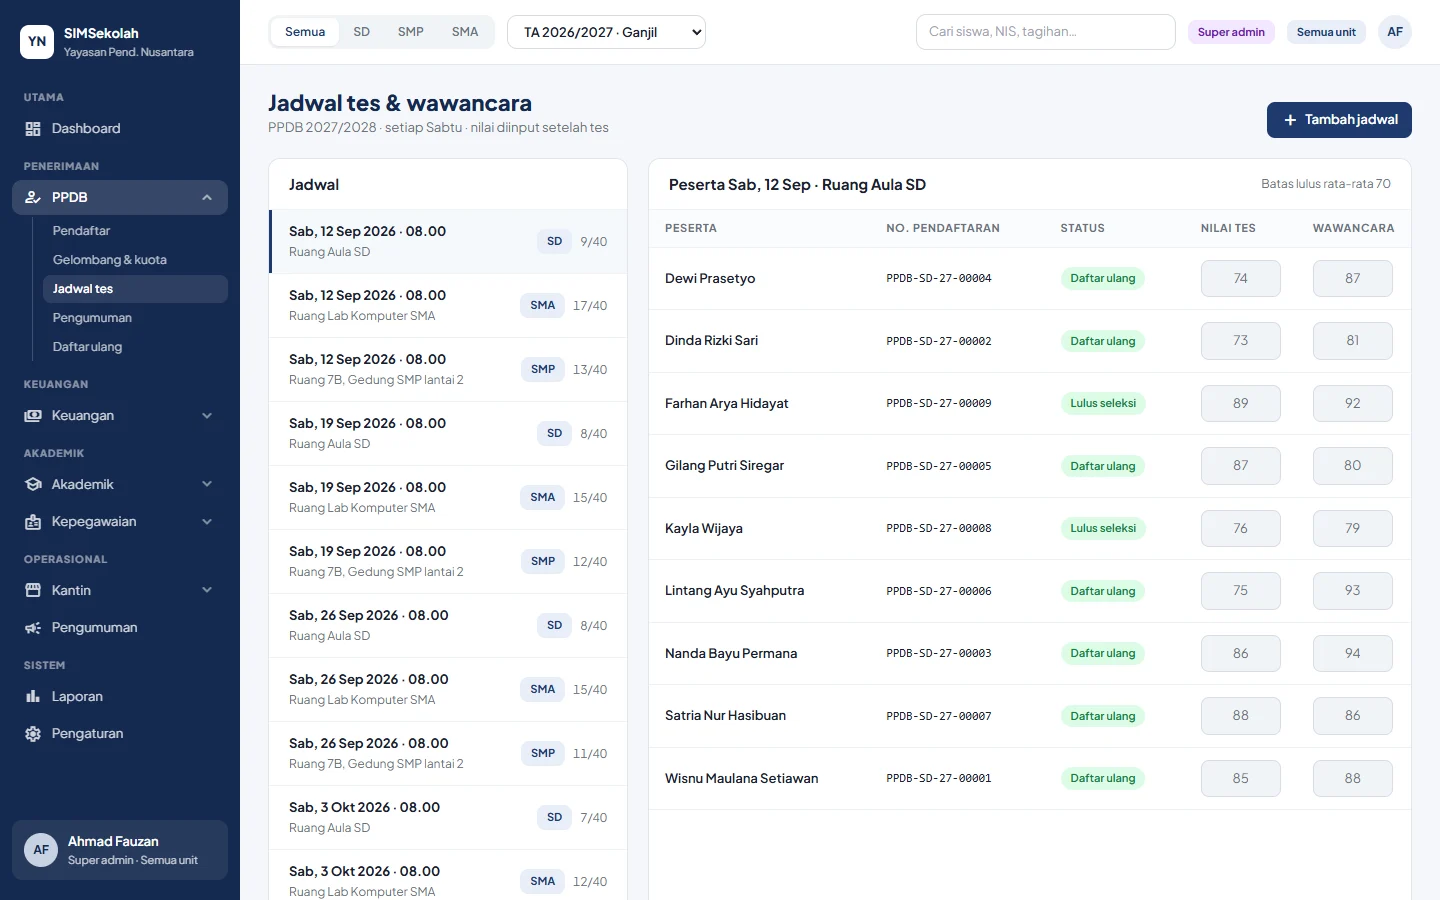Switch to the SMP filter tab
Viewport: 1440px width, 900px height.
pos(410,32)
